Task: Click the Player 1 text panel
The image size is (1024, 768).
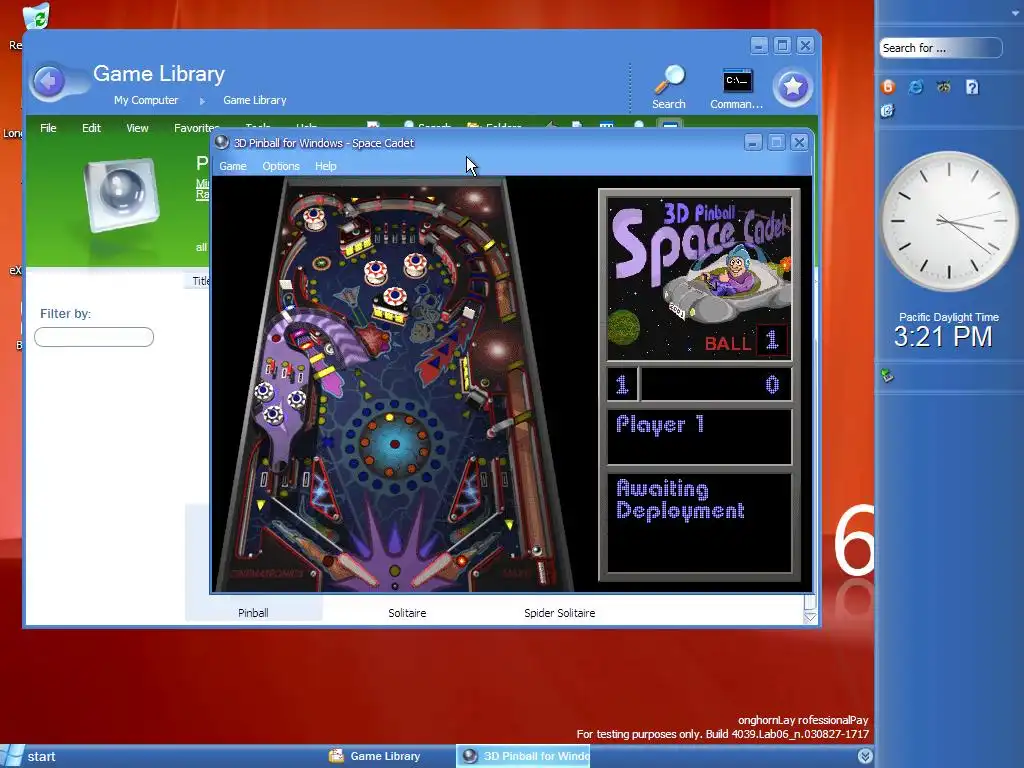Action: pos(699,436)
